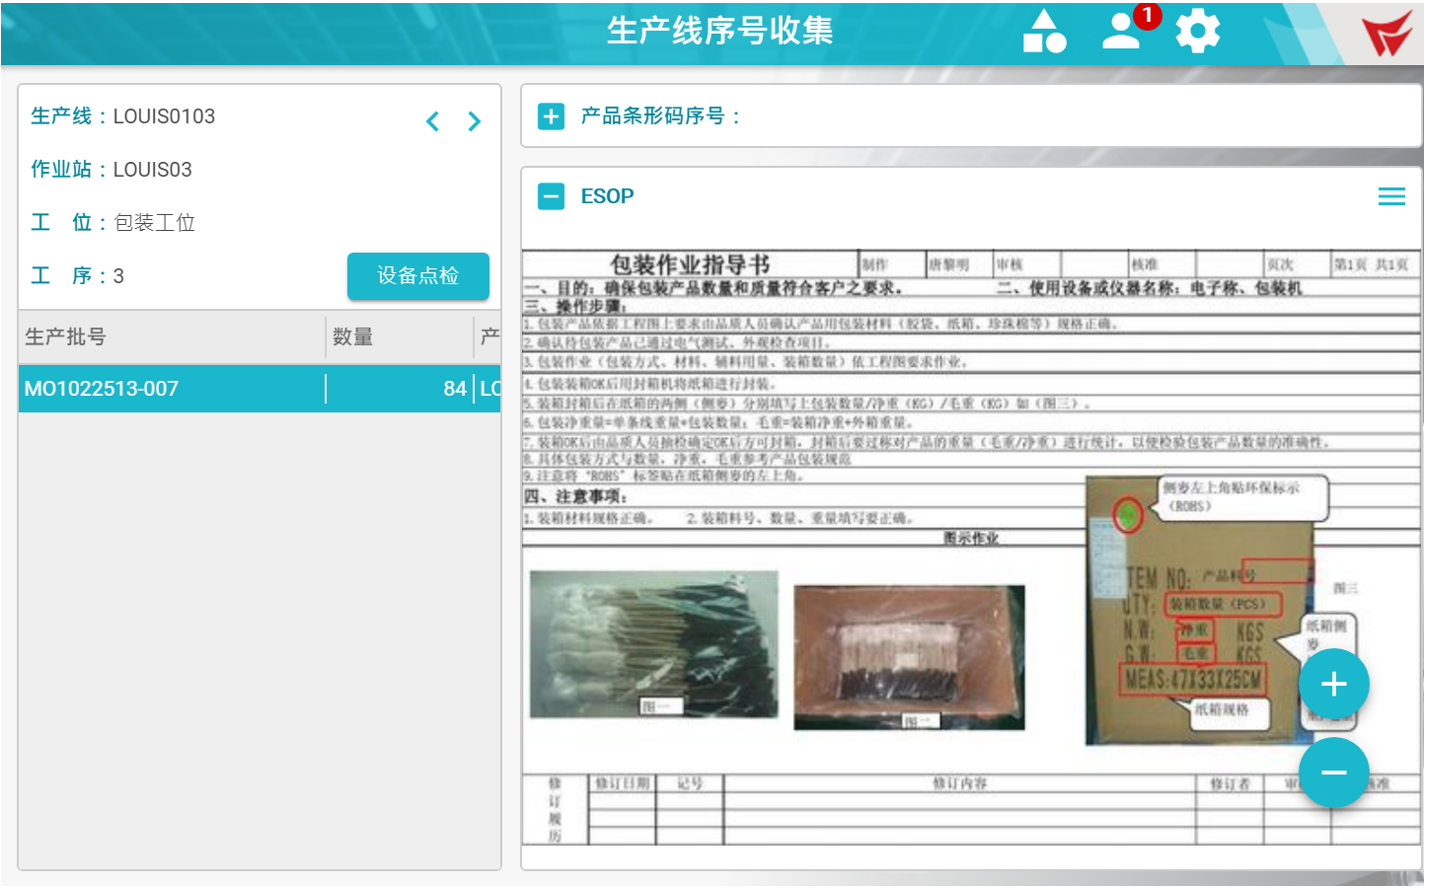The height and width of the screenshot is (893, 1430).
Task: Collapse the ESOP section
Action: point(551,196)
